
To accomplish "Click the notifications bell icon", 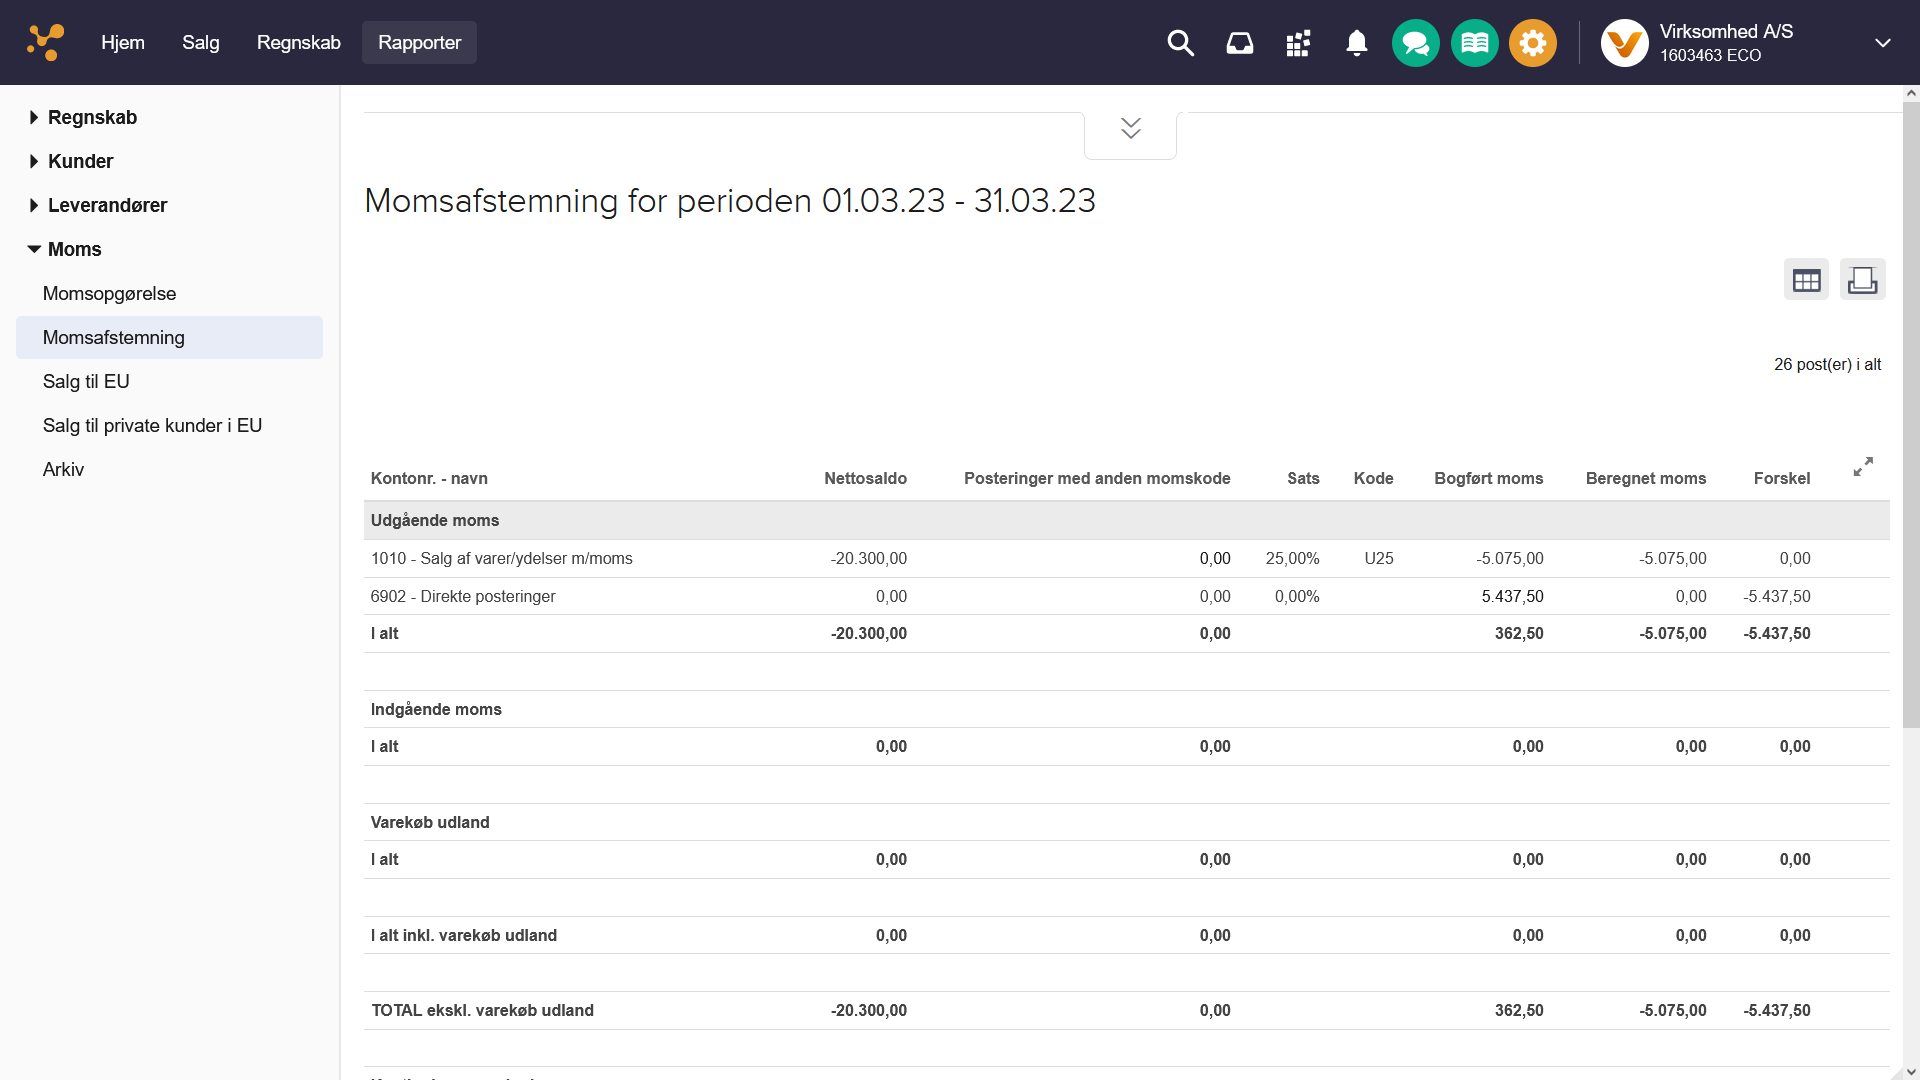I will 1356,43.
